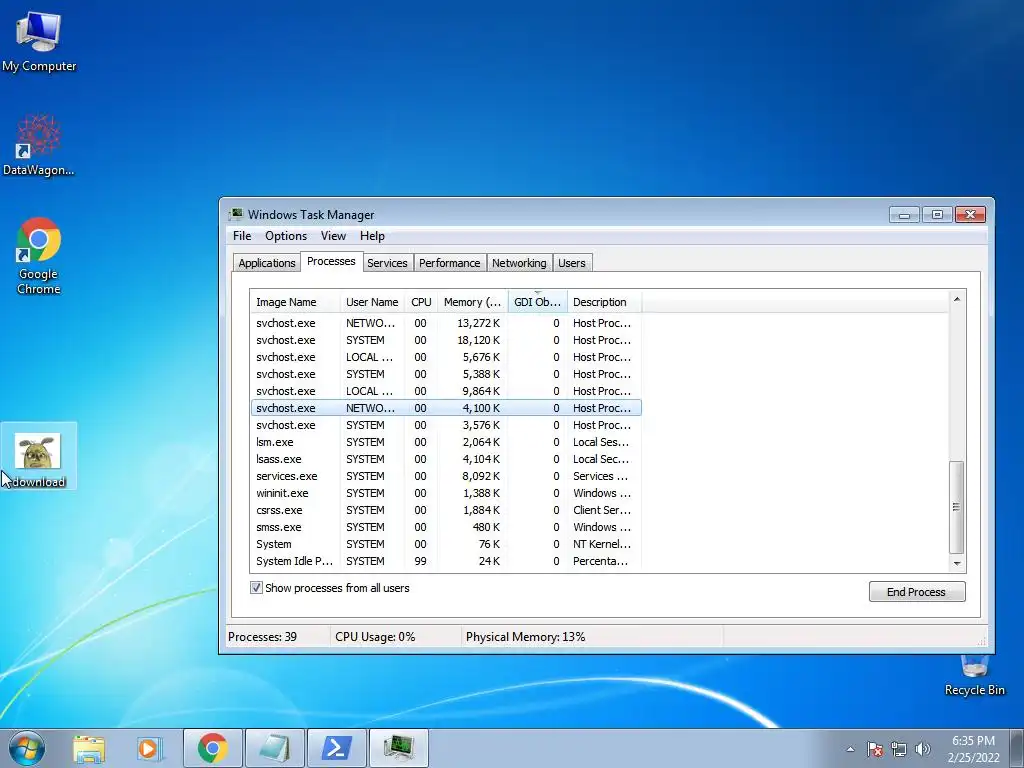Click the Task Manager taskbar button
This screenshot has width=1024, height=768.
[x=398, y=748]
